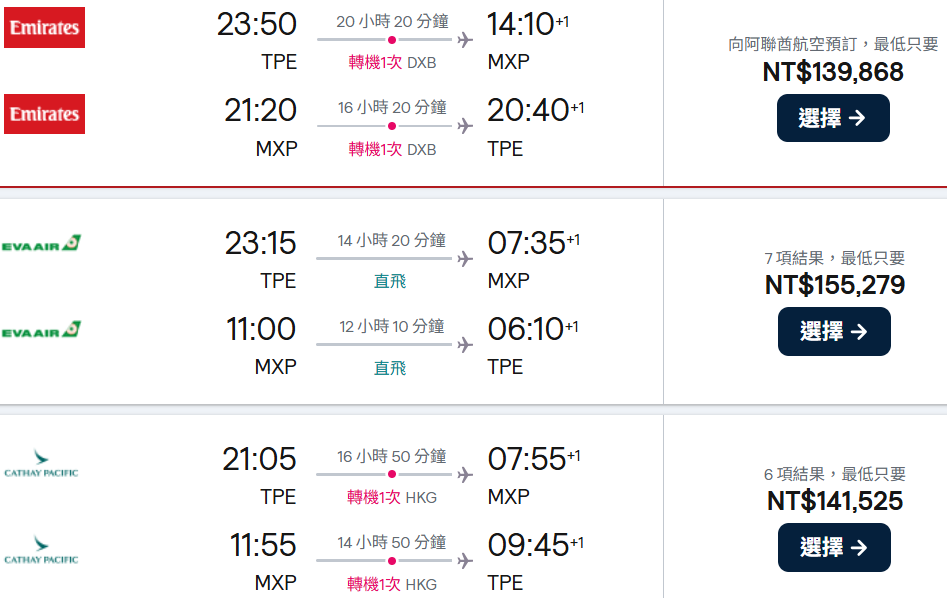Click Cathay Pacific logo on 11:55 flight
947x598 pixels.
pos(41,550)
